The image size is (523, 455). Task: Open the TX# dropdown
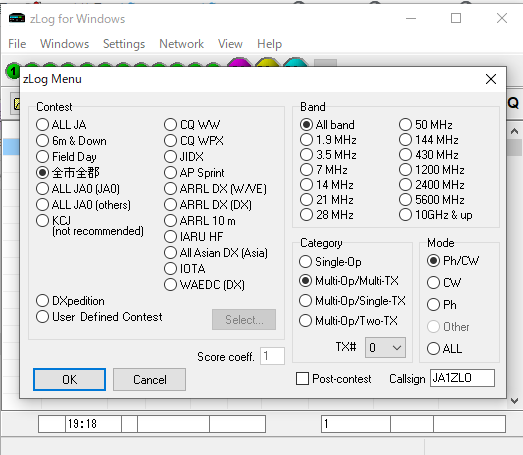pyautogui.click(x=385, y=348)
